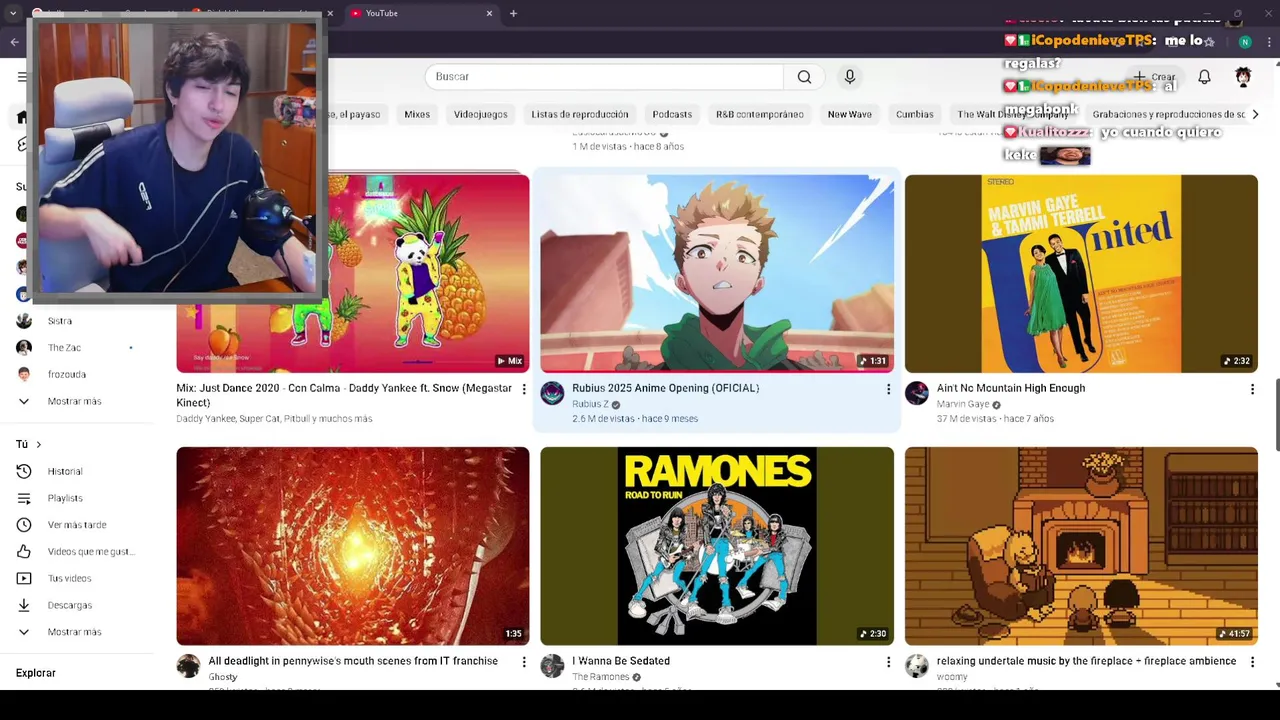Image resolution: width=1280 pixels, height=720 pixels.
Task: Click the woomy channel avatar
Action: [917, 666]
